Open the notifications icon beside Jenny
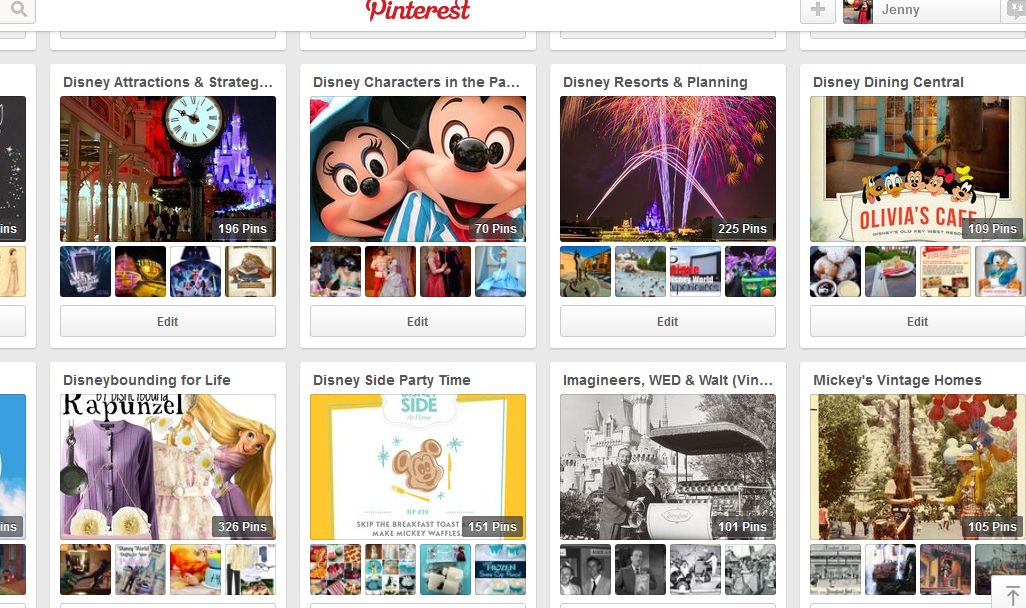This screenshot has height=608, width=1026. pyautogui.click(x=1016, y=10)
